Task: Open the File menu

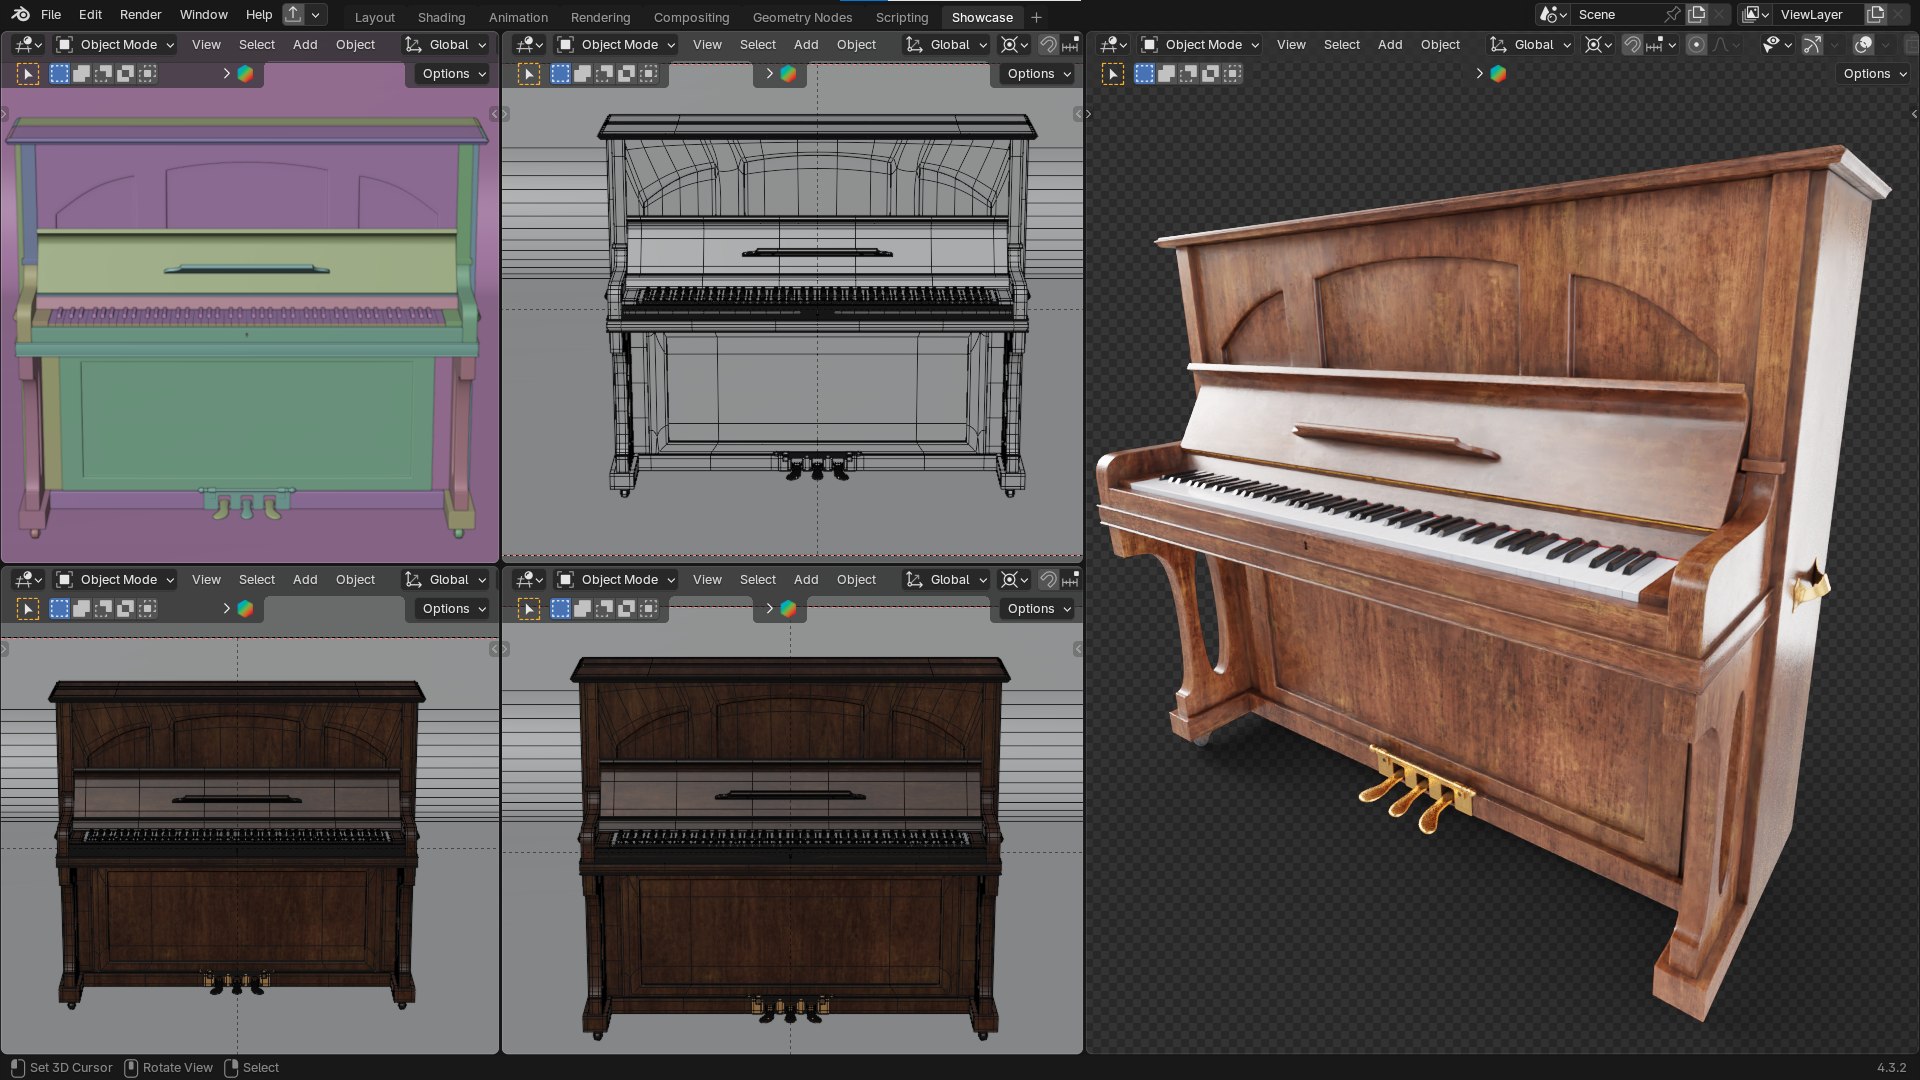Action: (x=51, y=14)
